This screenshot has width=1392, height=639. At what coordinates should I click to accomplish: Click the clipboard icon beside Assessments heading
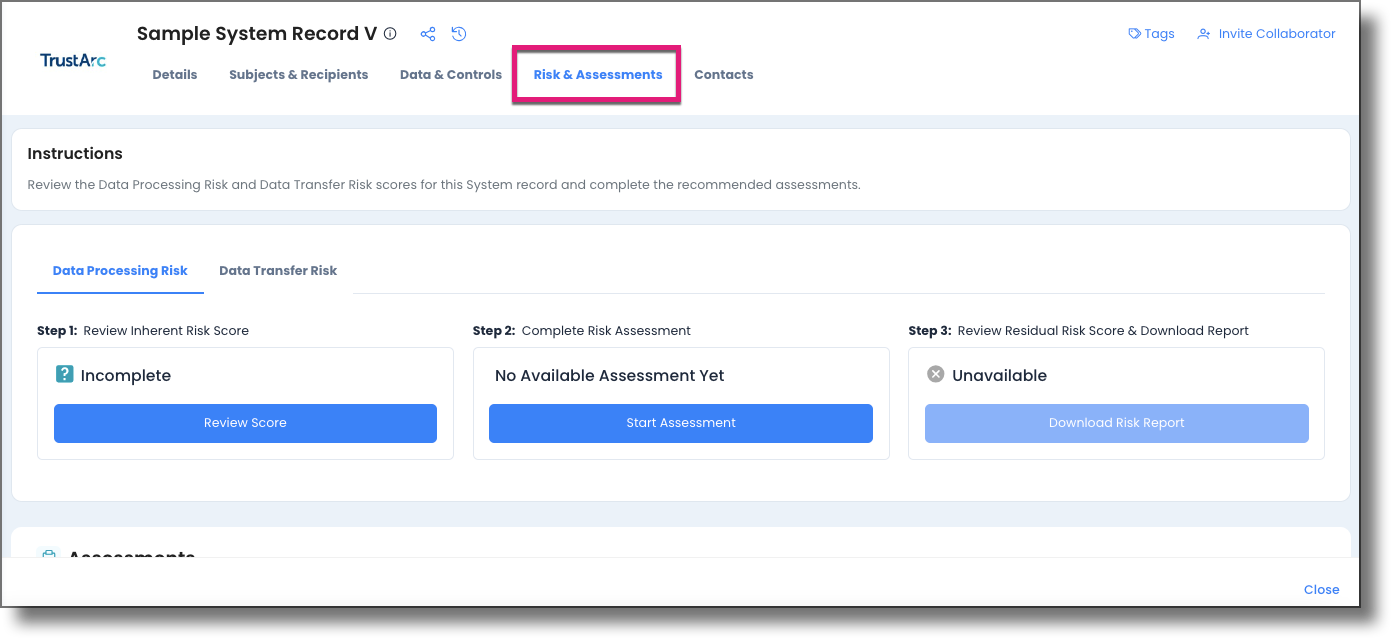(x=48, y=557)
